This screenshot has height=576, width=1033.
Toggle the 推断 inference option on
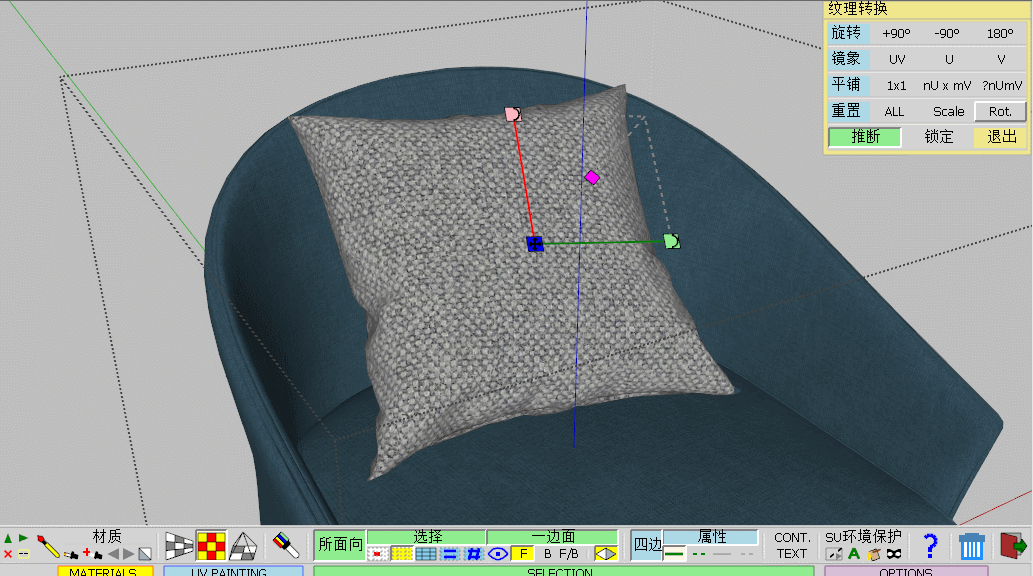(865, 137)
